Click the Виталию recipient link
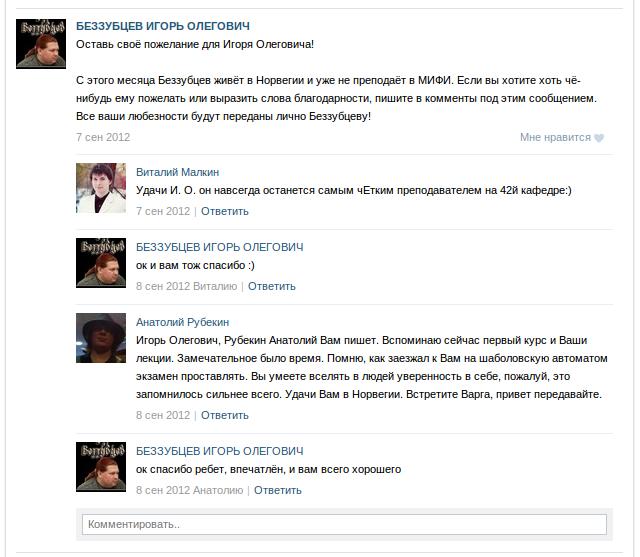Screen dimensions: 640x557 pyautogui.click(x=215, y=286)
